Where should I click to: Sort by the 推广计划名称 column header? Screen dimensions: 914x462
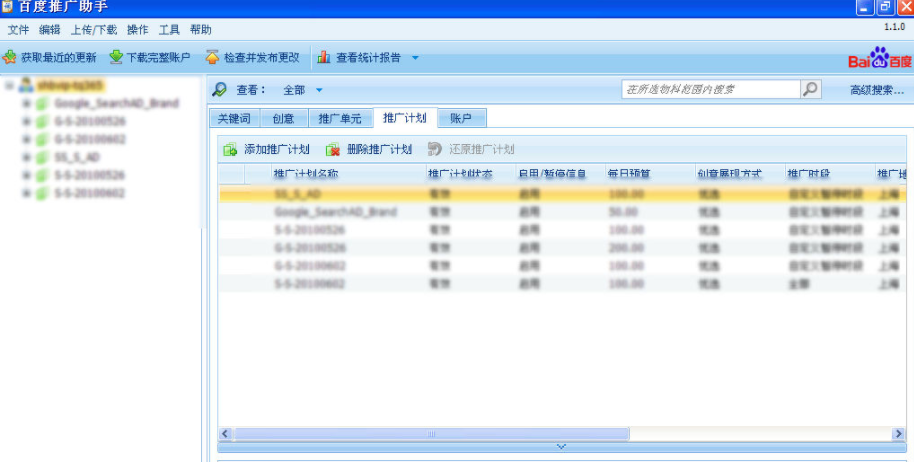pos(348,174)
